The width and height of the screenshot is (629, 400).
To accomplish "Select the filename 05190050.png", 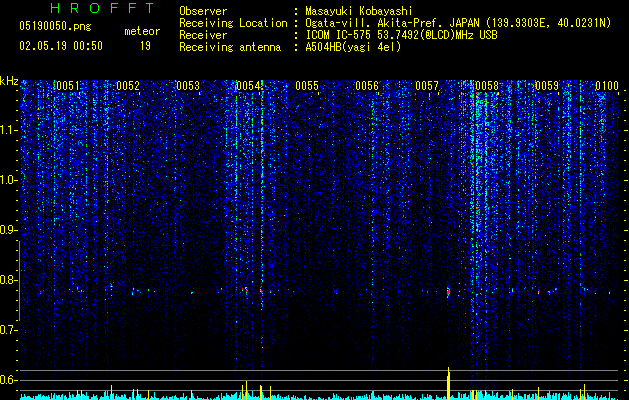I will coord(55,26).
